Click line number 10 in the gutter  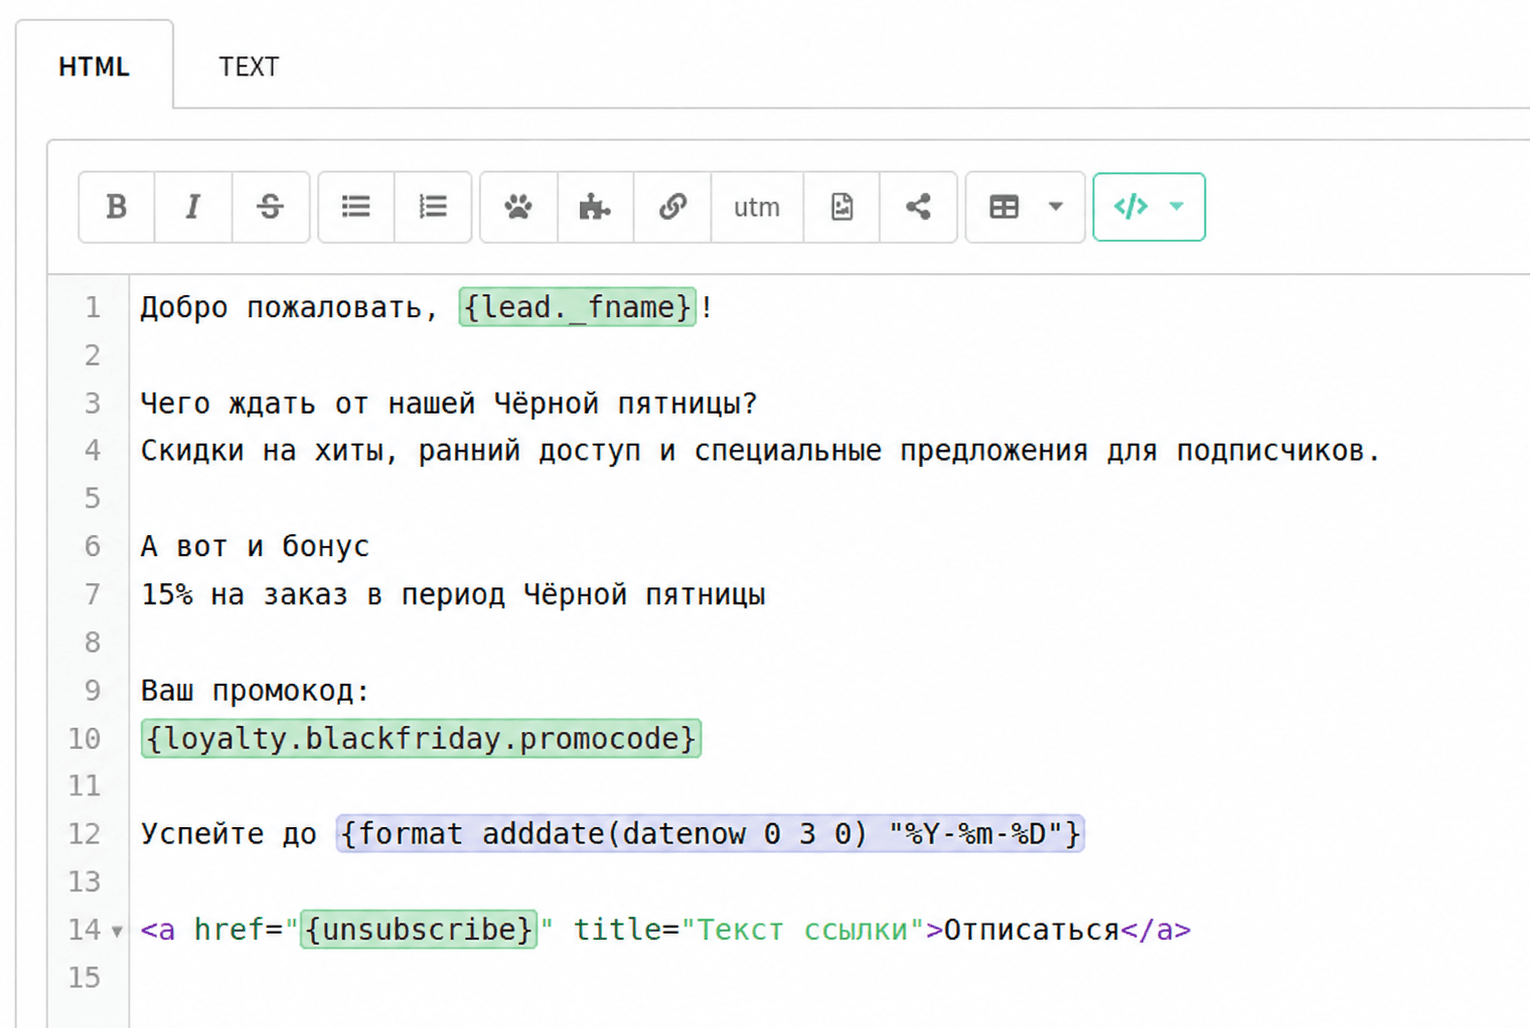84,738
